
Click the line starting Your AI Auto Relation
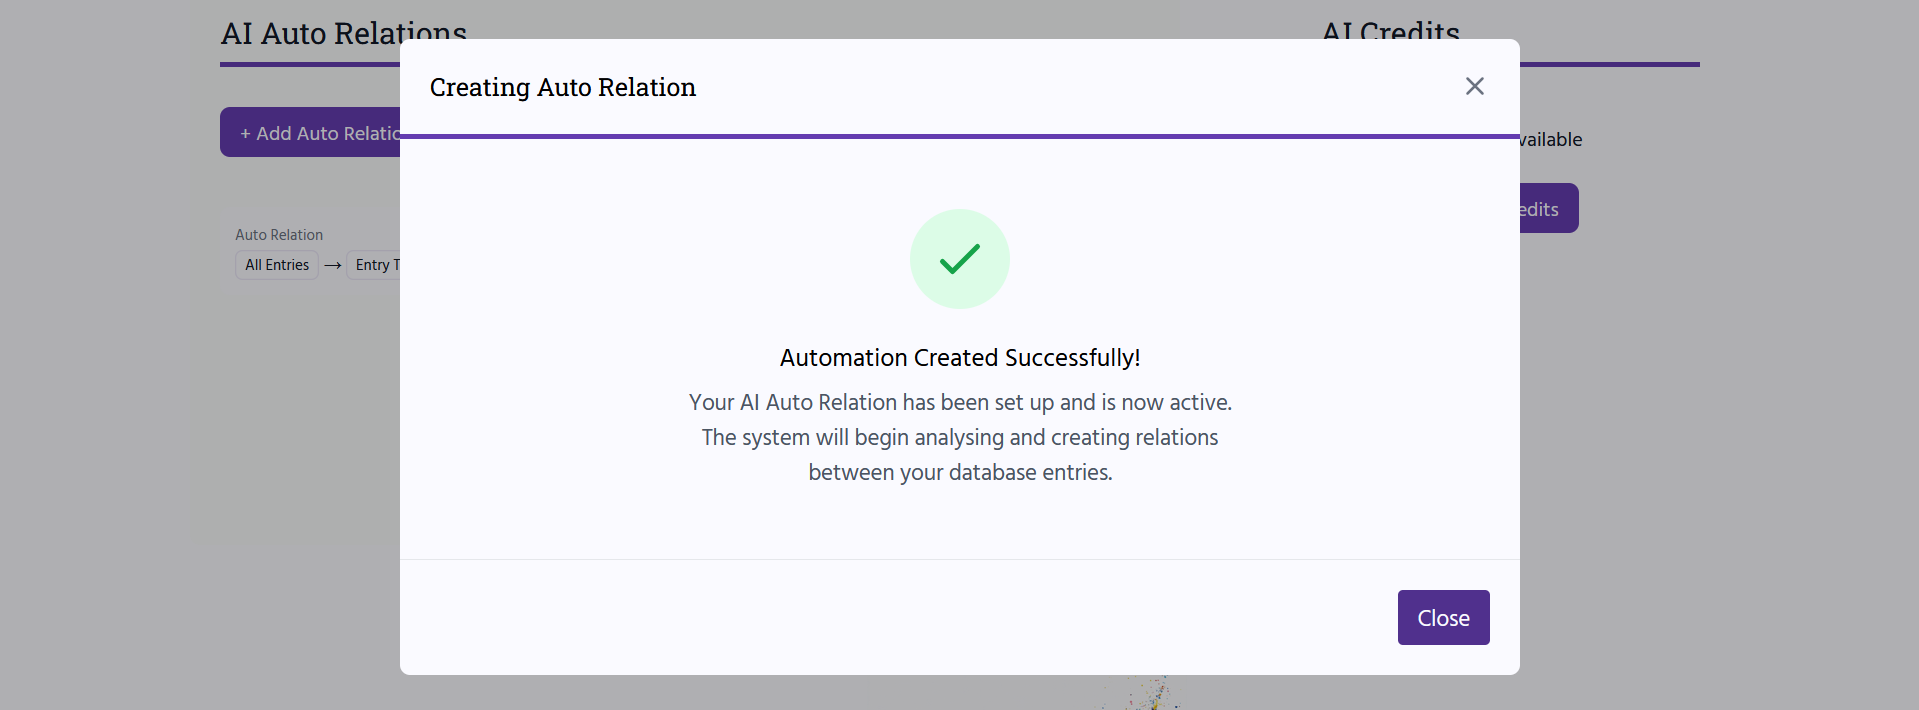tap(960, 402)
